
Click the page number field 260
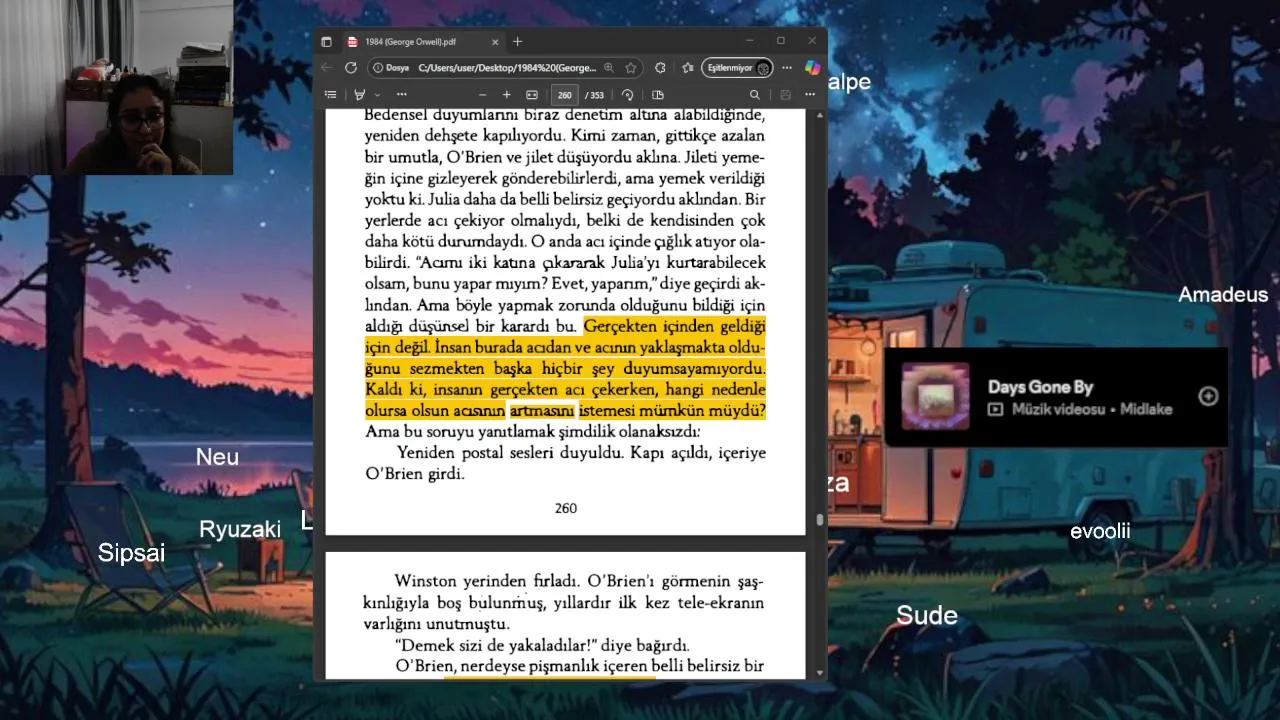[565, 95]
